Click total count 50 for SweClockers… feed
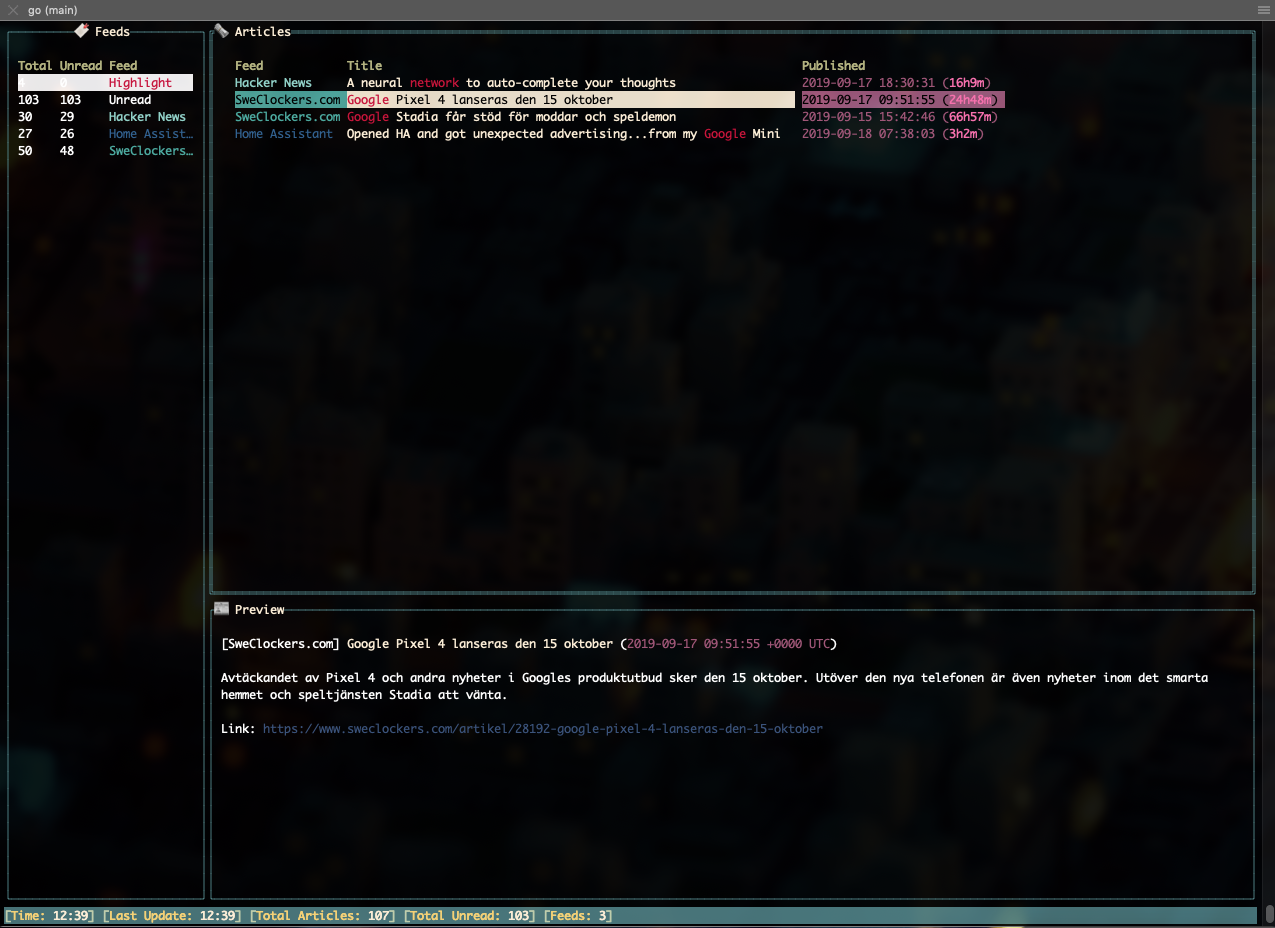This screenshot has height=928, width=1275. (x=25, y=151)
